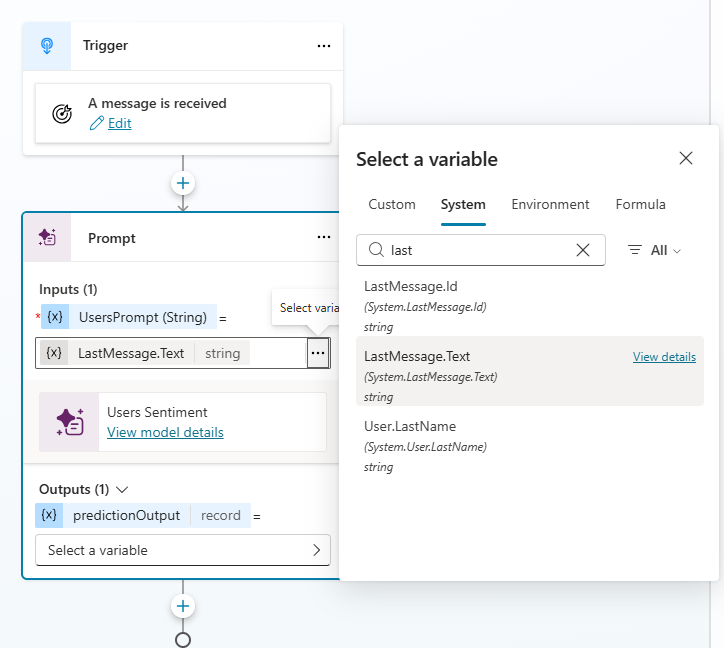
Task: Open the output Select a variable picker
Action: 183,550
